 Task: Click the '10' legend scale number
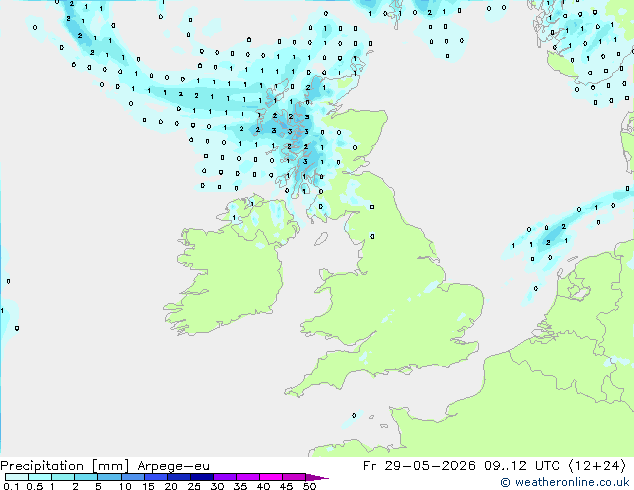click(125, 486)
